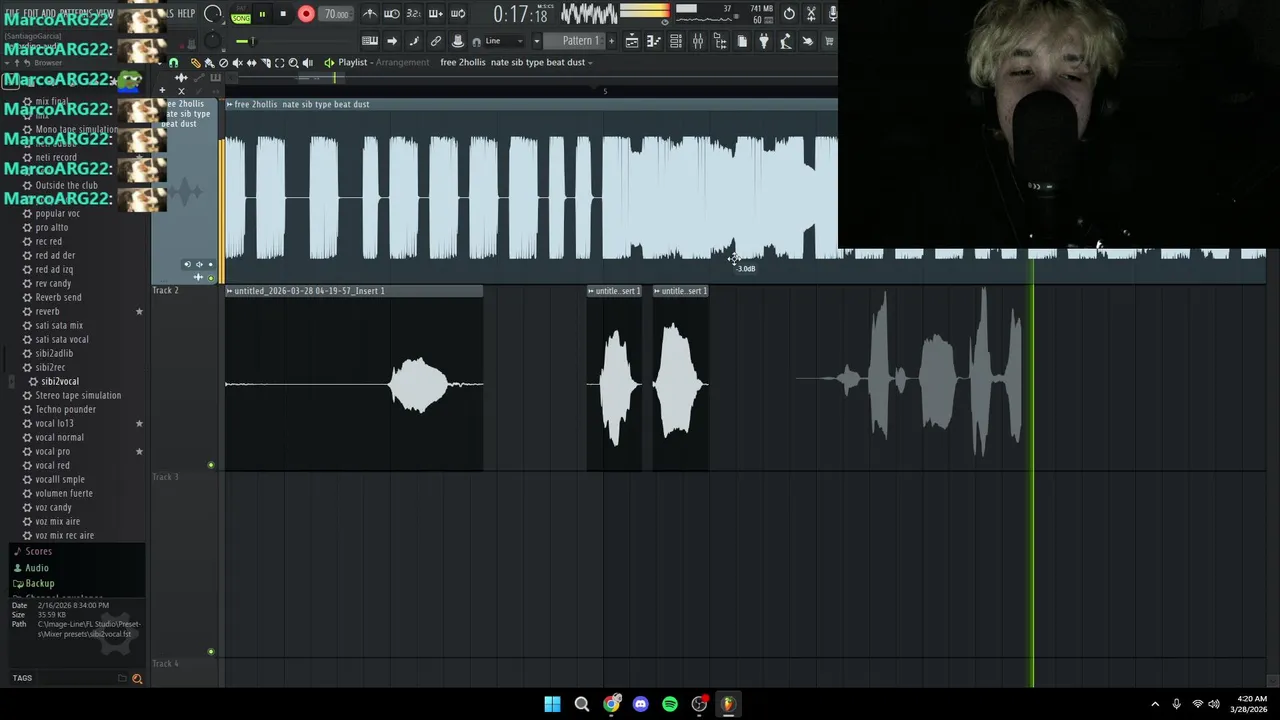Image resolution: width=1280 pixels, height=720 pixels.
Task: Toggle the stamp tool icon in toolbar
Action: tap(457, 41)
